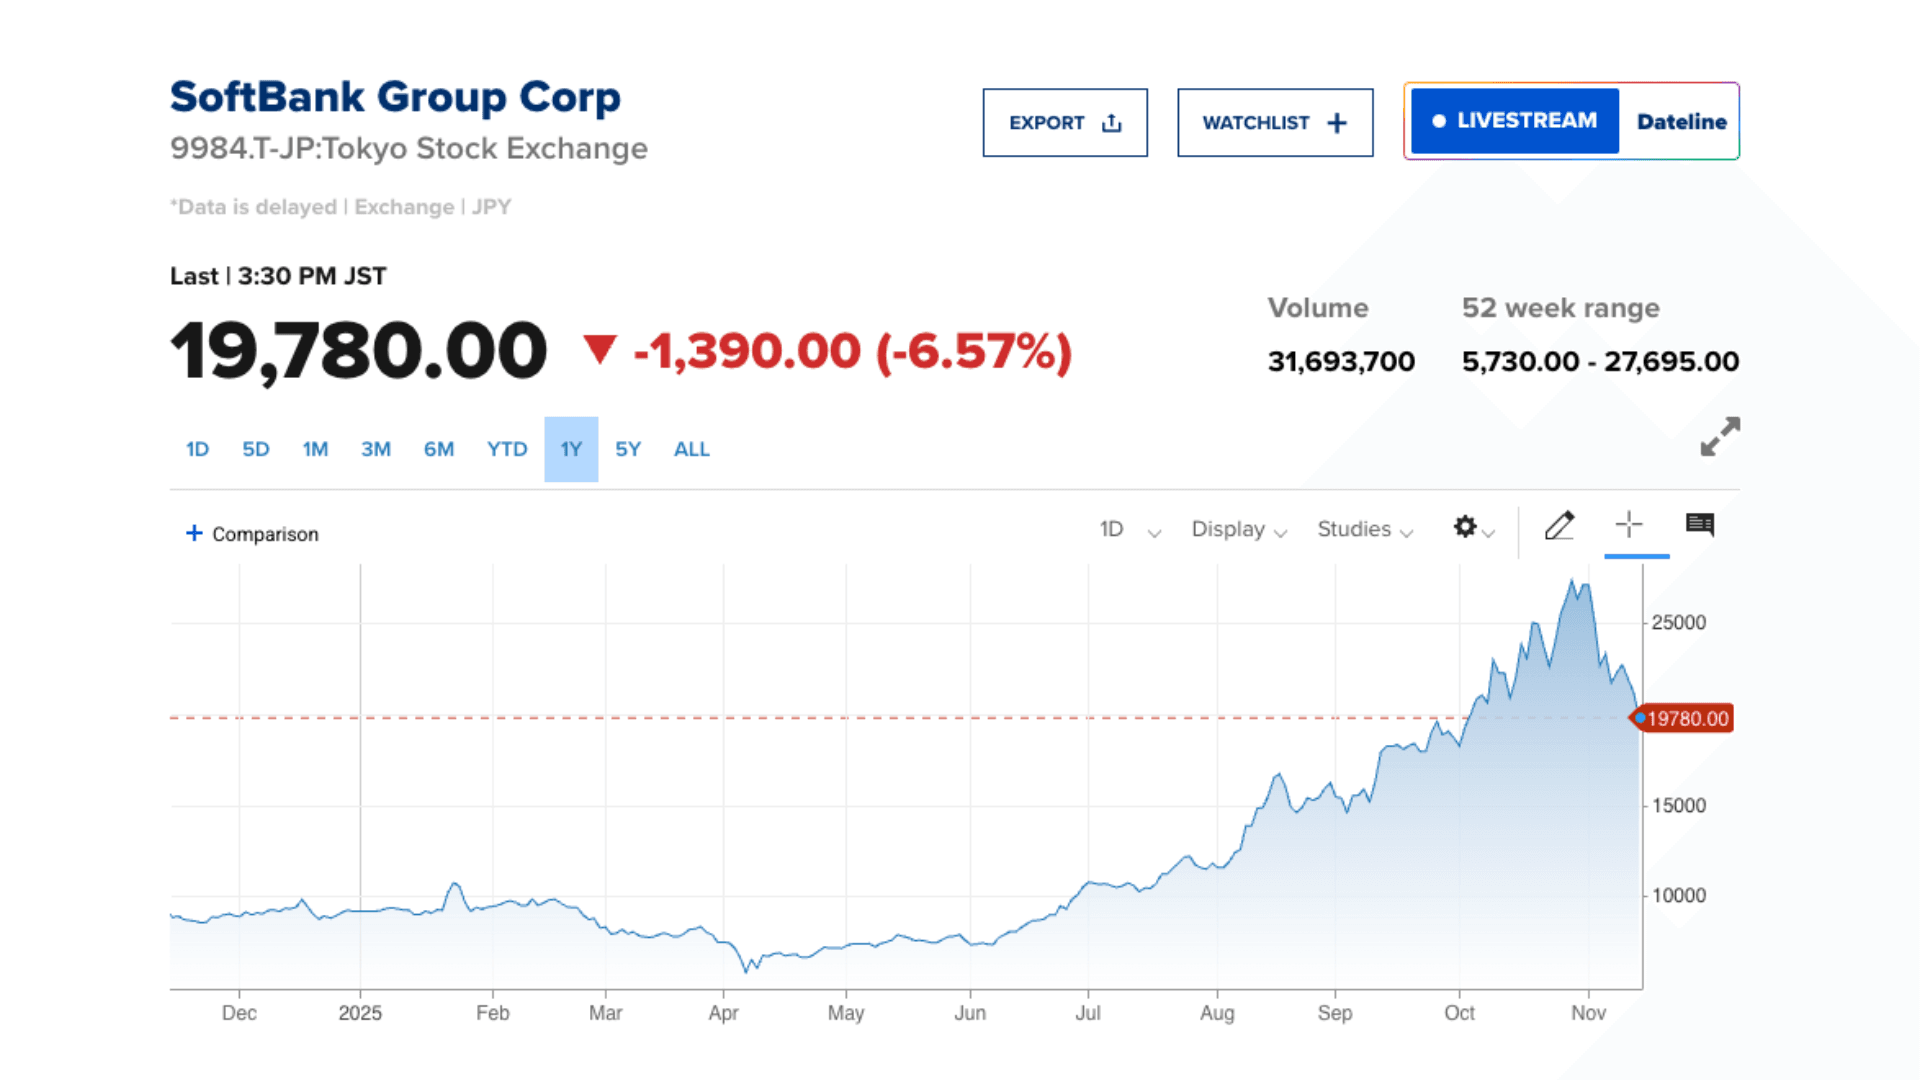
Task: Click the plus icon inside WATCHLIST button
Action: coord(1337,121)
